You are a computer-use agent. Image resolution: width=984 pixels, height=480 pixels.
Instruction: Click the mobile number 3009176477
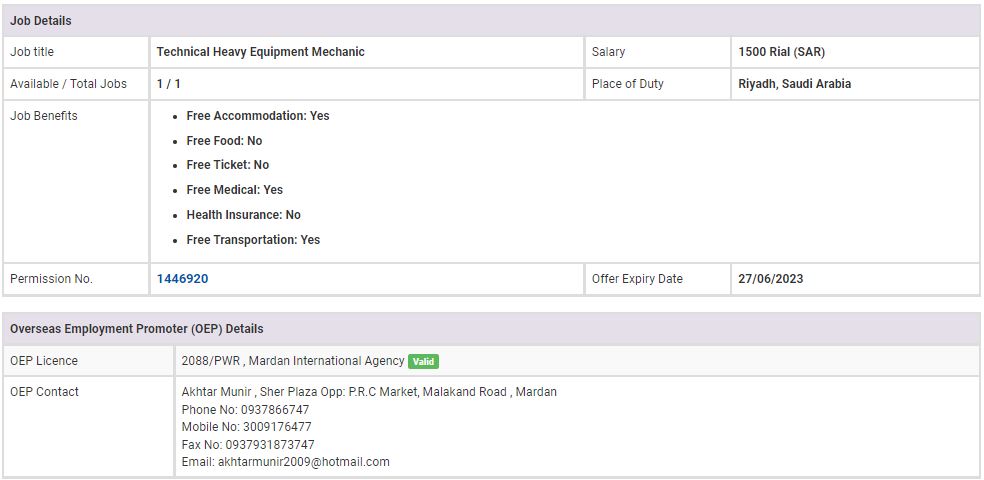point(277,427)
